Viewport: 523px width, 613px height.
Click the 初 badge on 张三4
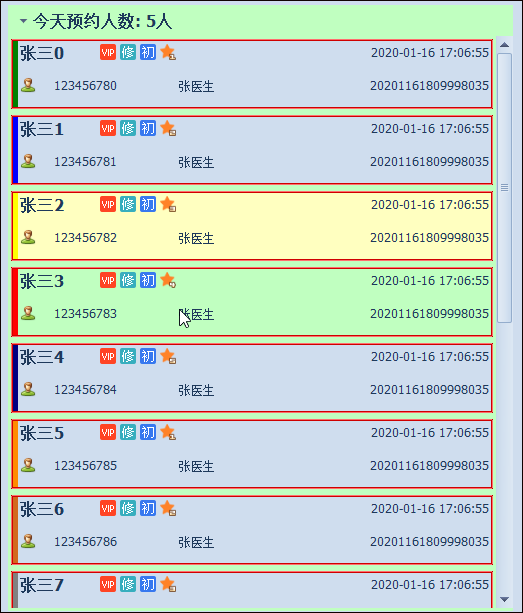point(148,356)
